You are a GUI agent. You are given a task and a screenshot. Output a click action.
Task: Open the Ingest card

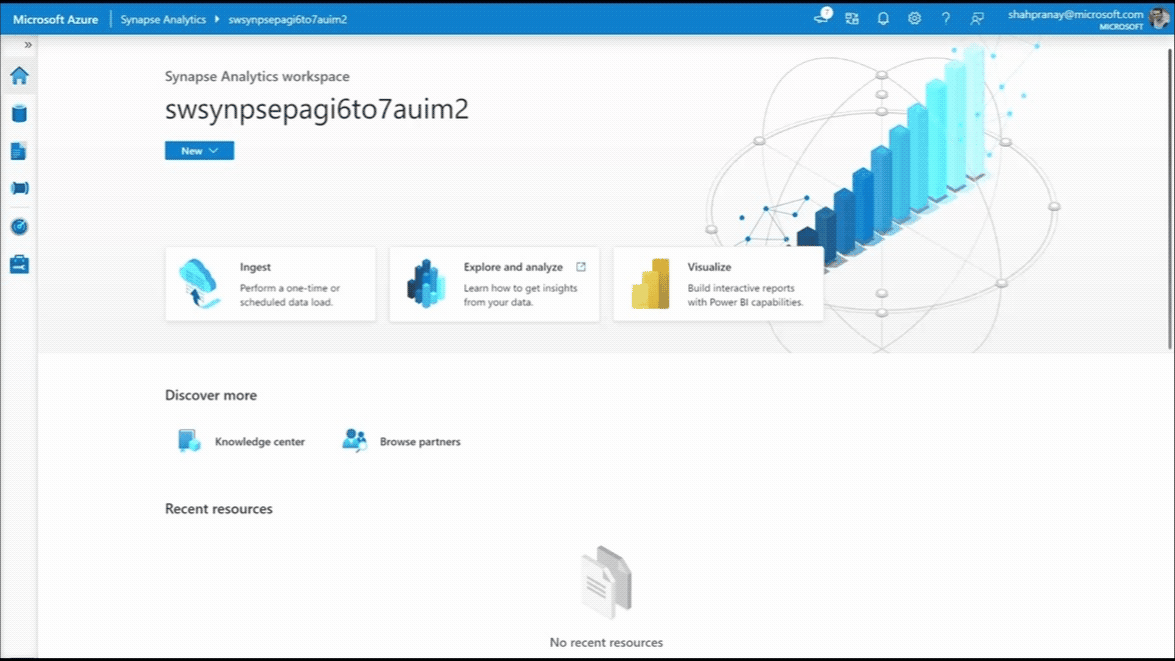click(x=271, y=284)
